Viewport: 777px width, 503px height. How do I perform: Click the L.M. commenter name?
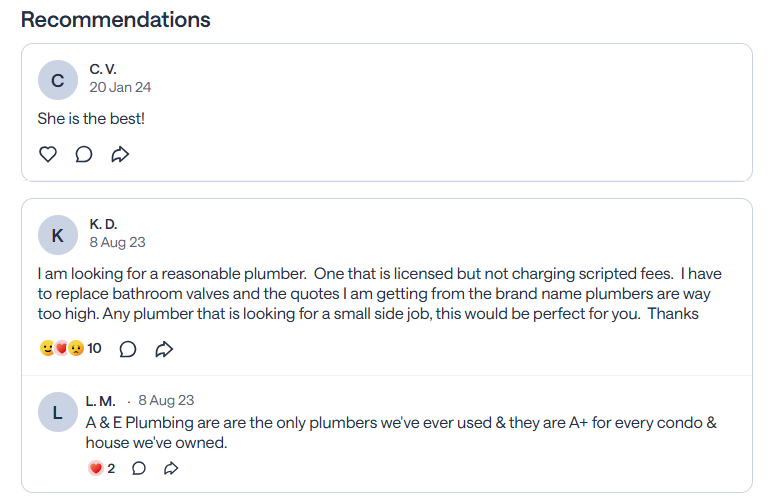click(x=101, y=401)
